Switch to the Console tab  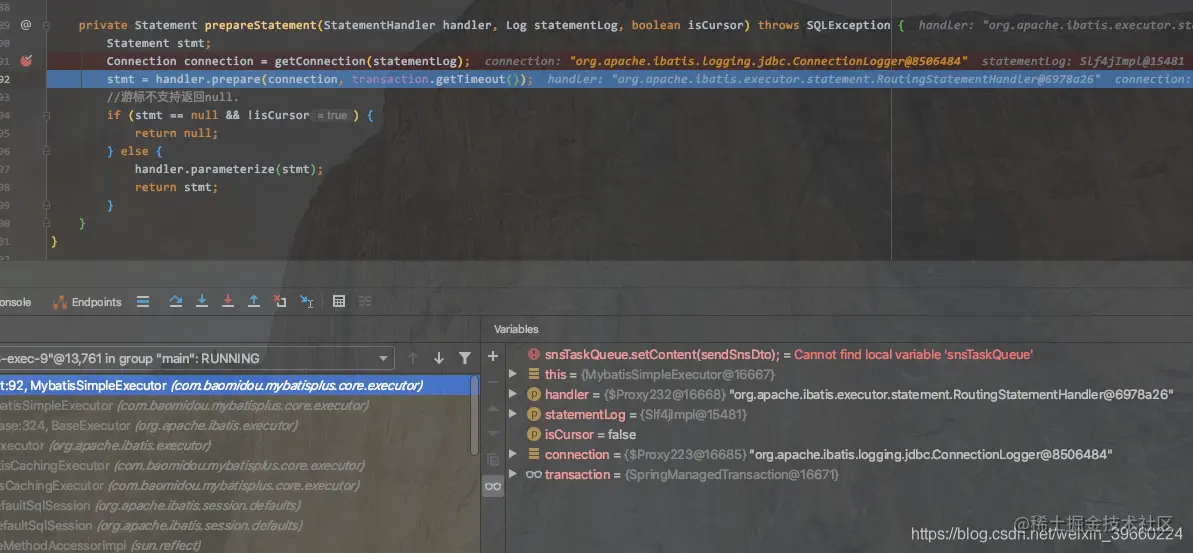(x=14, y=302)
